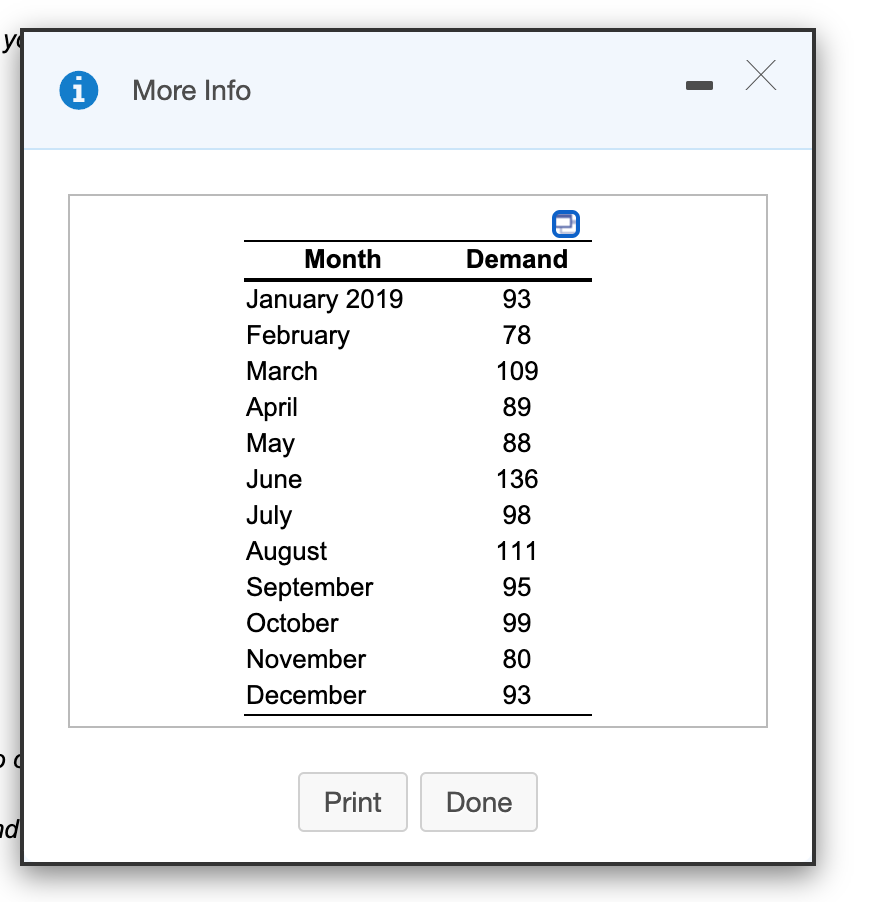Viewport: 880px width, 902px height.
Task: Select demand value 93 for January 2019
Action: click(516, 299)
